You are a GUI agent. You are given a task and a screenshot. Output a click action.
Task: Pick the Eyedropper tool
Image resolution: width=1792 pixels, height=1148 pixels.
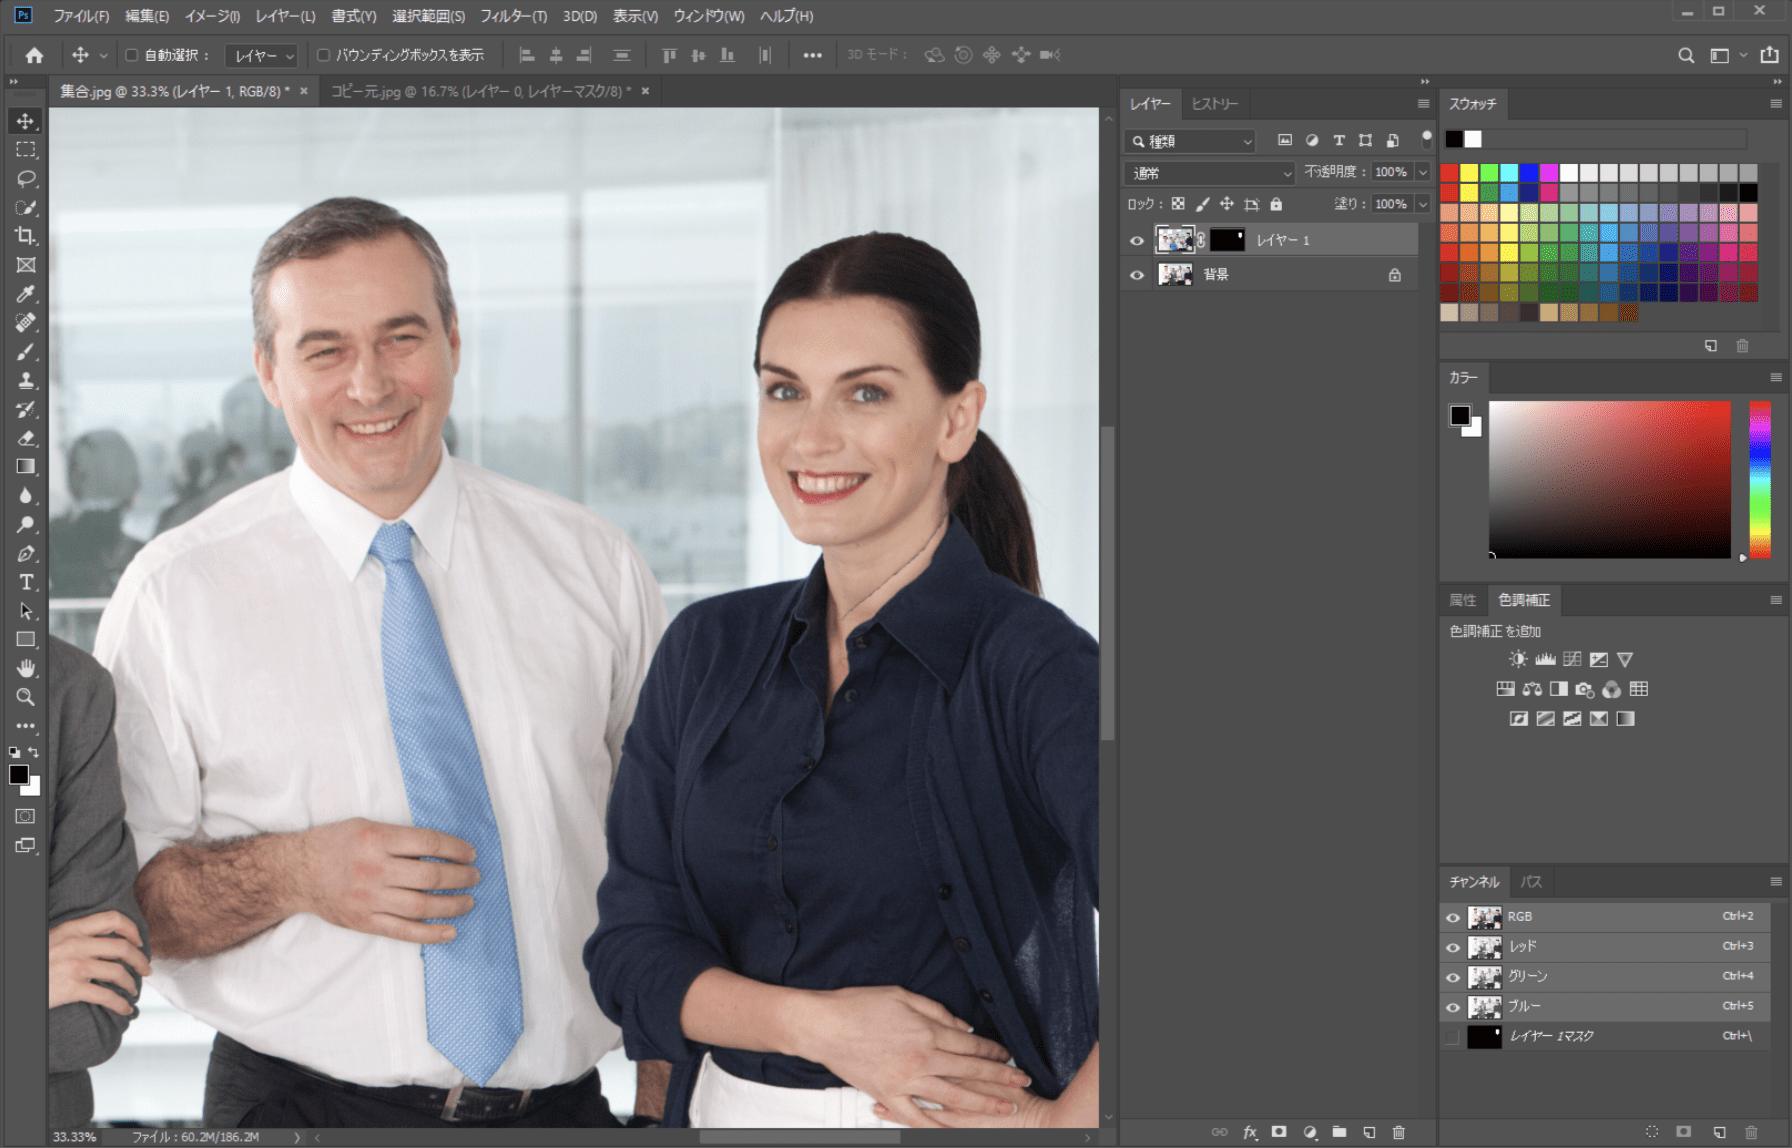tap(26, 294)
